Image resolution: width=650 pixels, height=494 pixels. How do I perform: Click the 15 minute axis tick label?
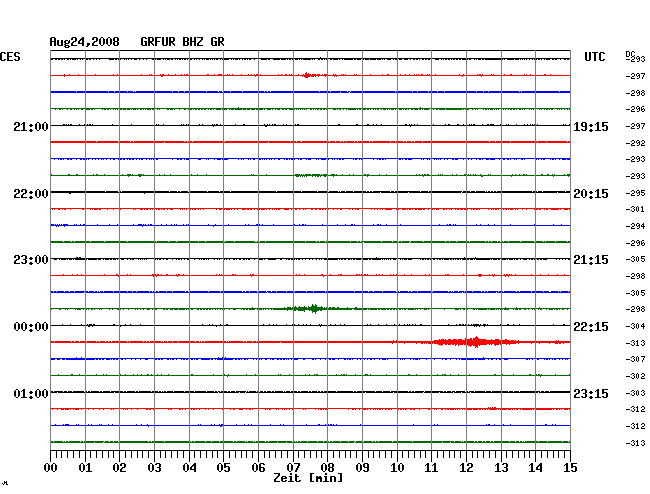(x=570, y=468)
